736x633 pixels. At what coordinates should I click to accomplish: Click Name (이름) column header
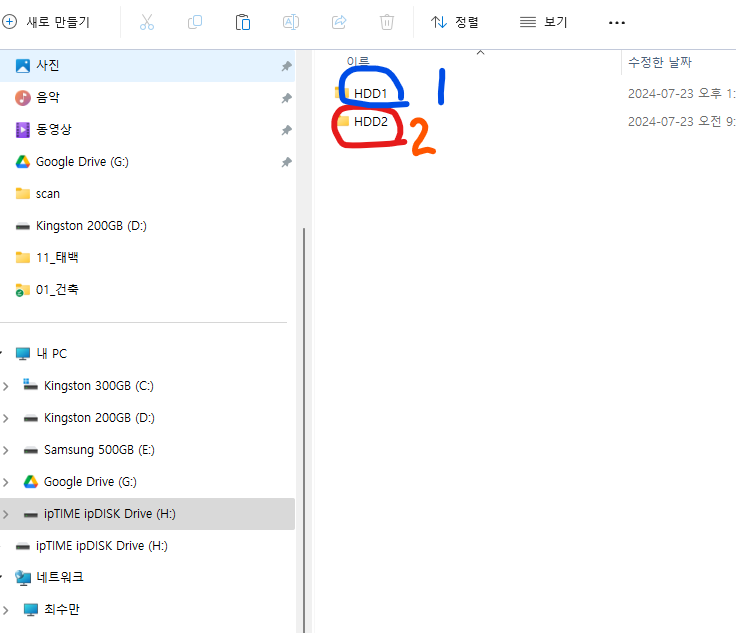click(x=358, y=61)
